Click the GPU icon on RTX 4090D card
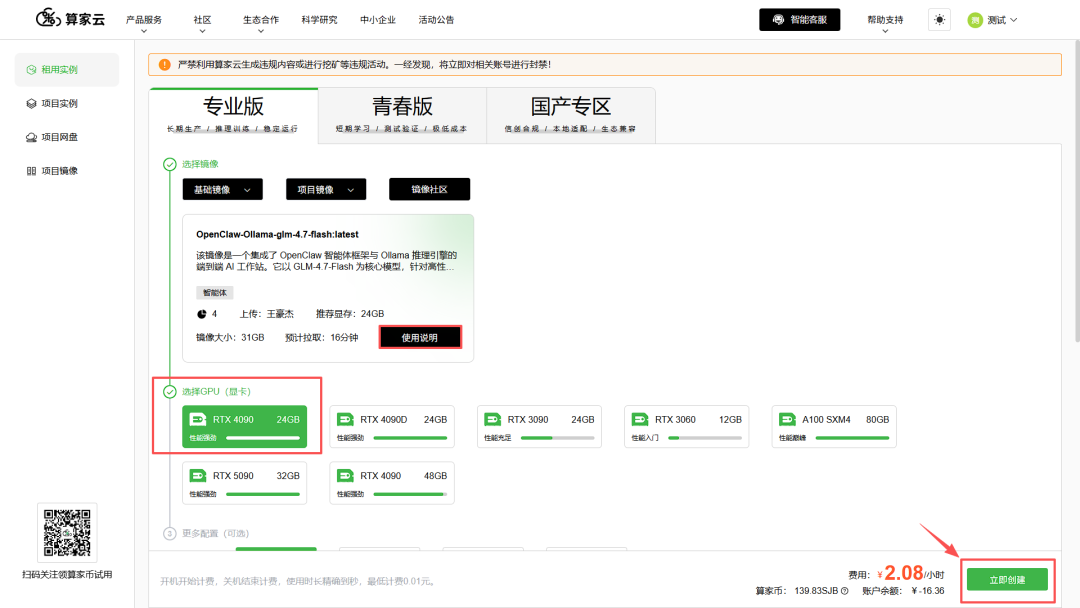This screenshot has width=1080, height=608. (x=345, y=419)
